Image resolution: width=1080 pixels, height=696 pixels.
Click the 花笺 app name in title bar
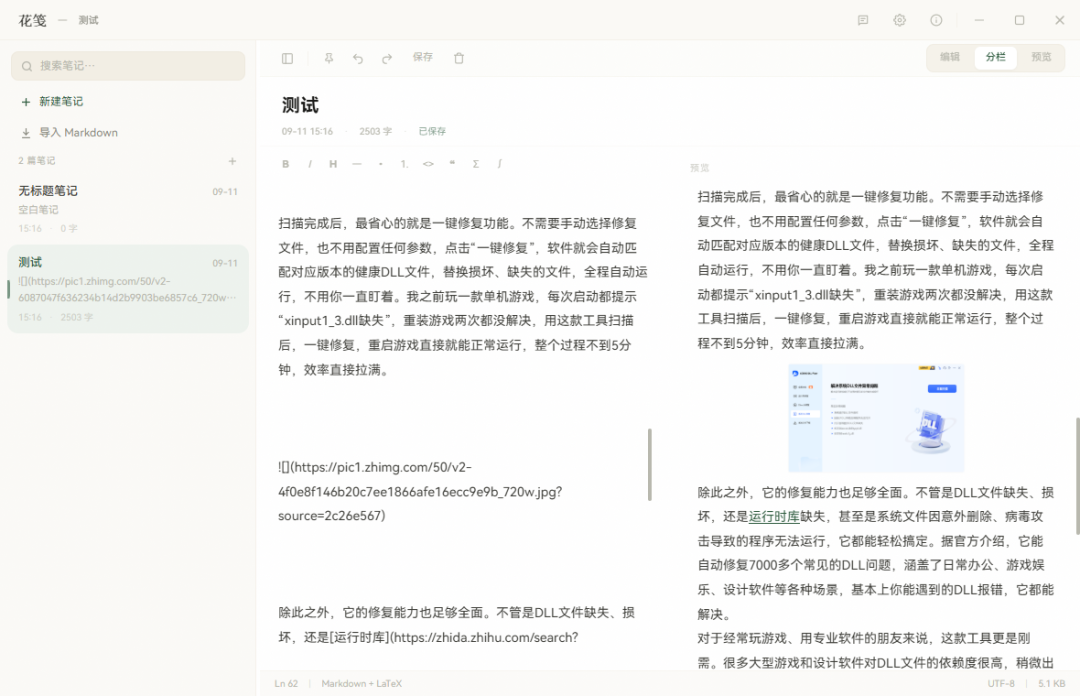pos(32,21)
